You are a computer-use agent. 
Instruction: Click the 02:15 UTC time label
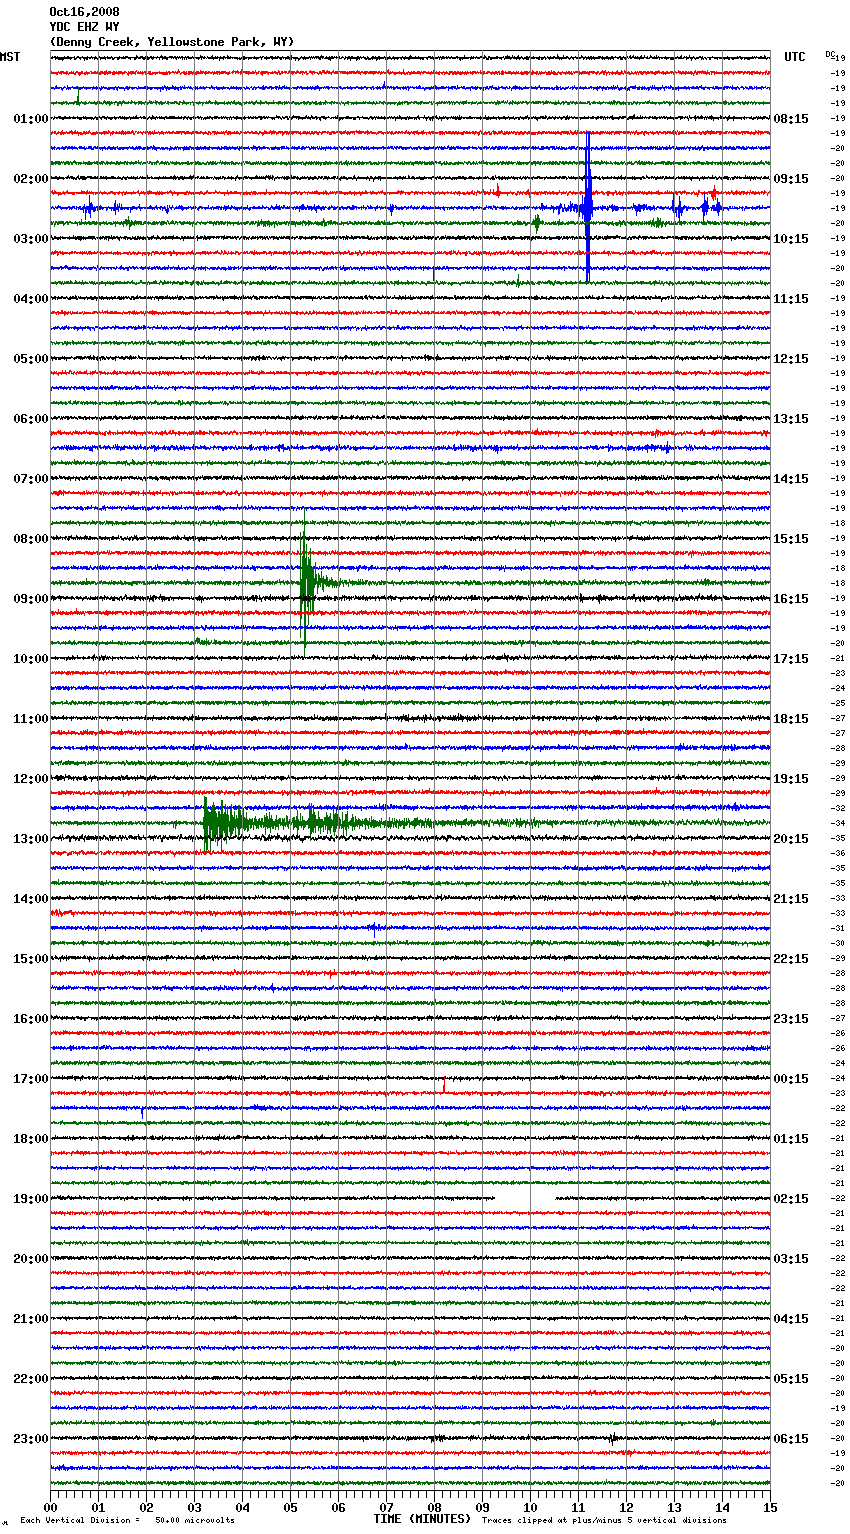point(791,1199)
